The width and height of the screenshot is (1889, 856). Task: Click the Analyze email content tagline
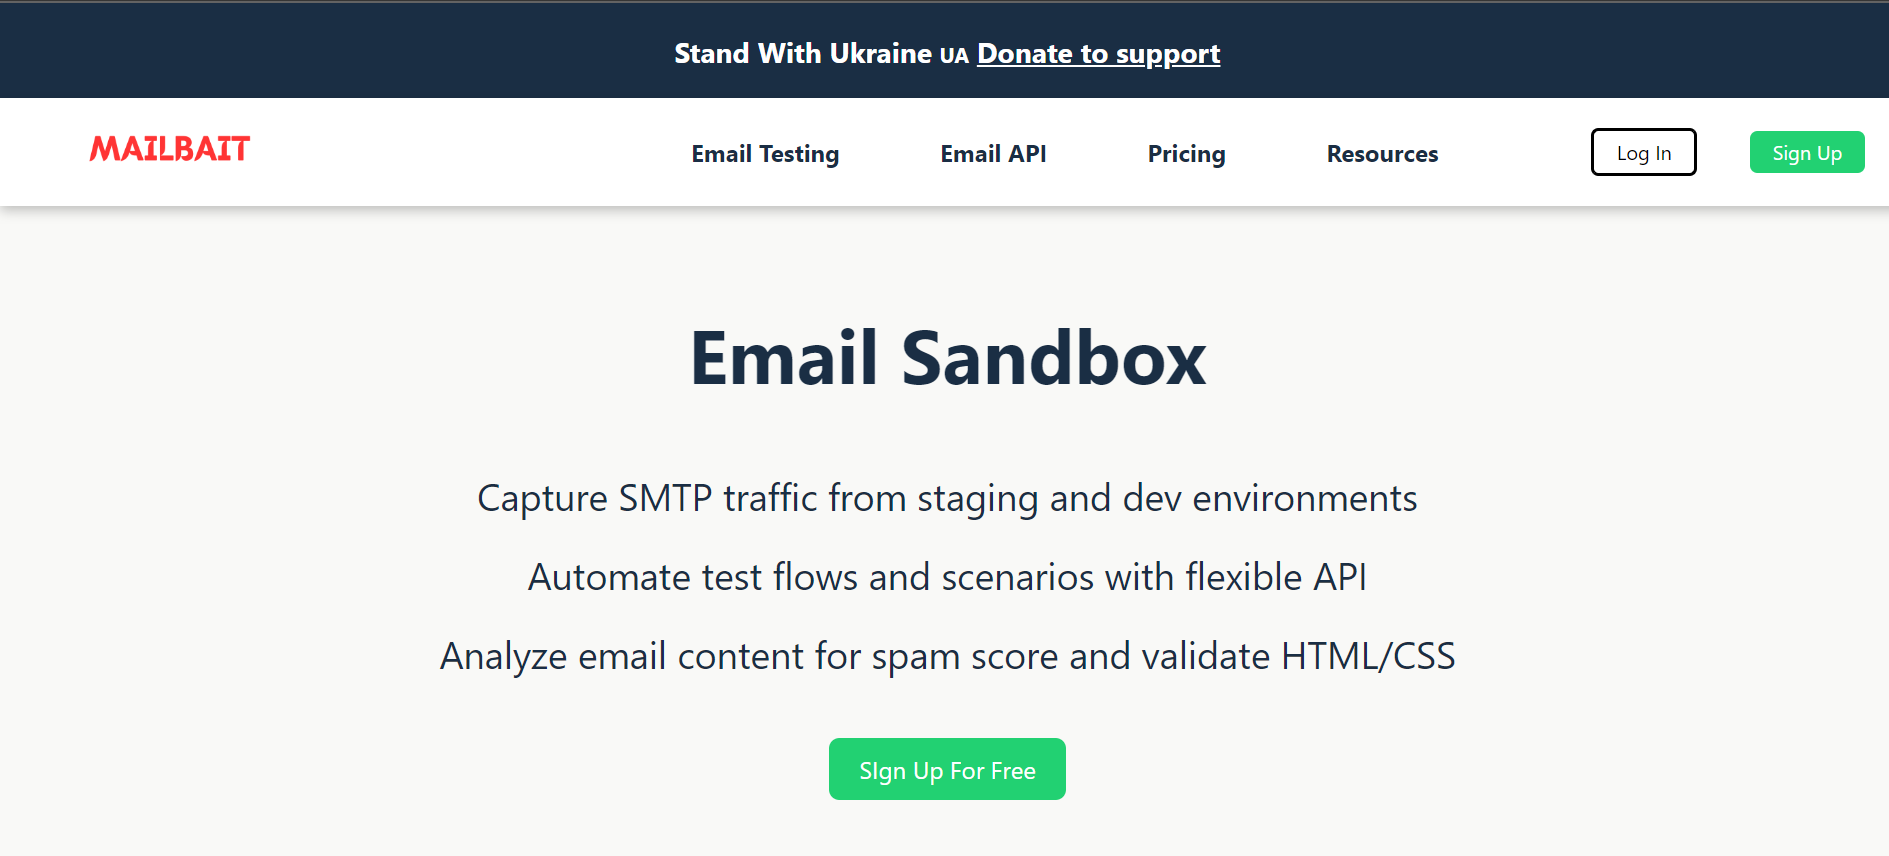[947, 657]
